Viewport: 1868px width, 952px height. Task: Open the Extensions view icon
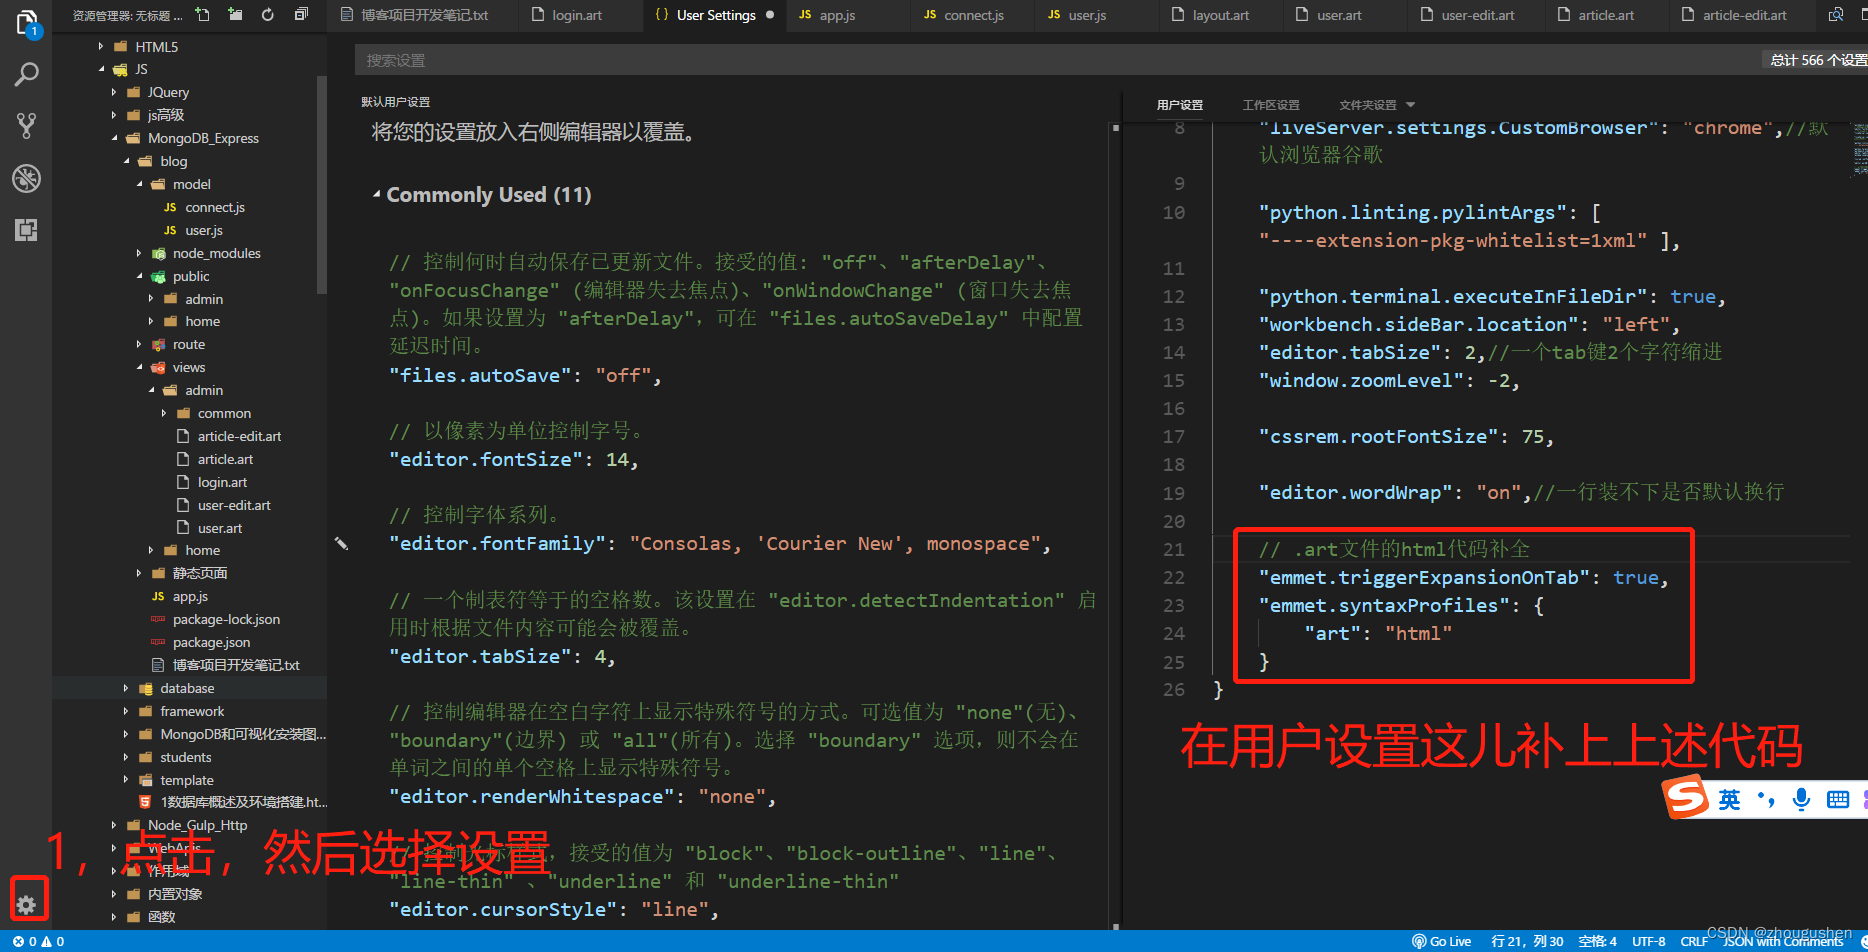point(26,230)
